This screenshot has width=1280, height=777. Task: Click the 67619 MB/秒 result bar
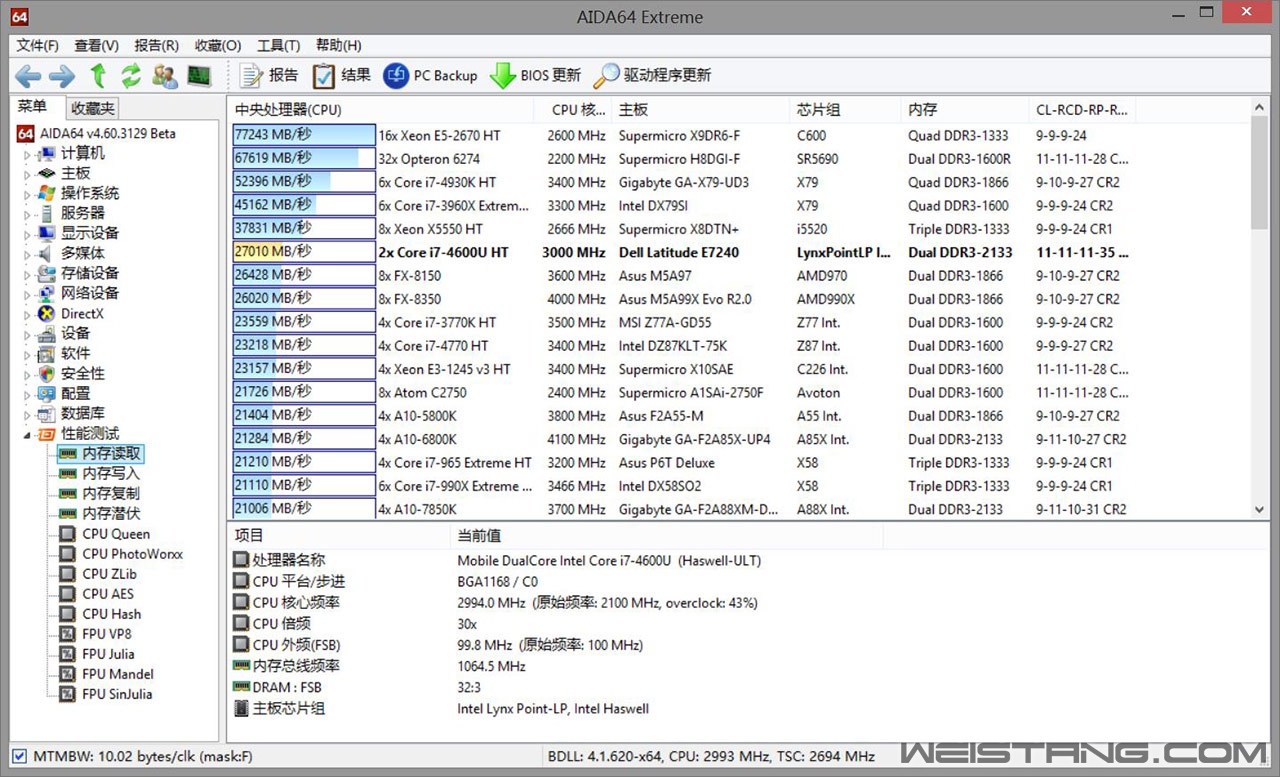[304, 158]
